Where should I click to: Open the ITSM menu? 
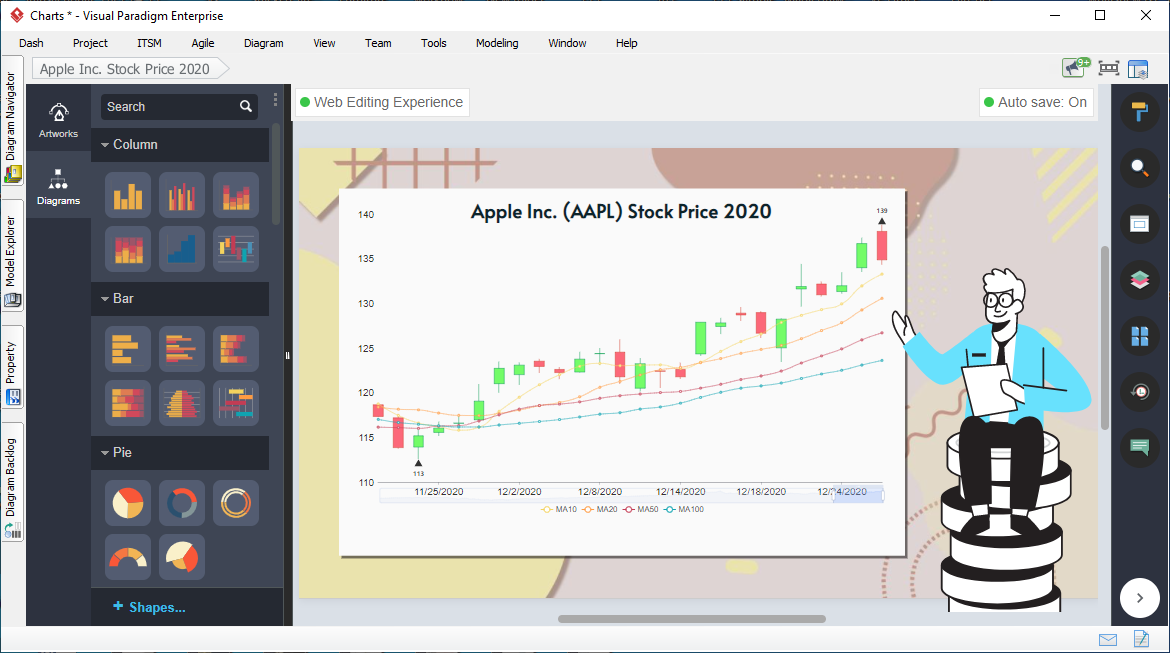tap(149, 43)
